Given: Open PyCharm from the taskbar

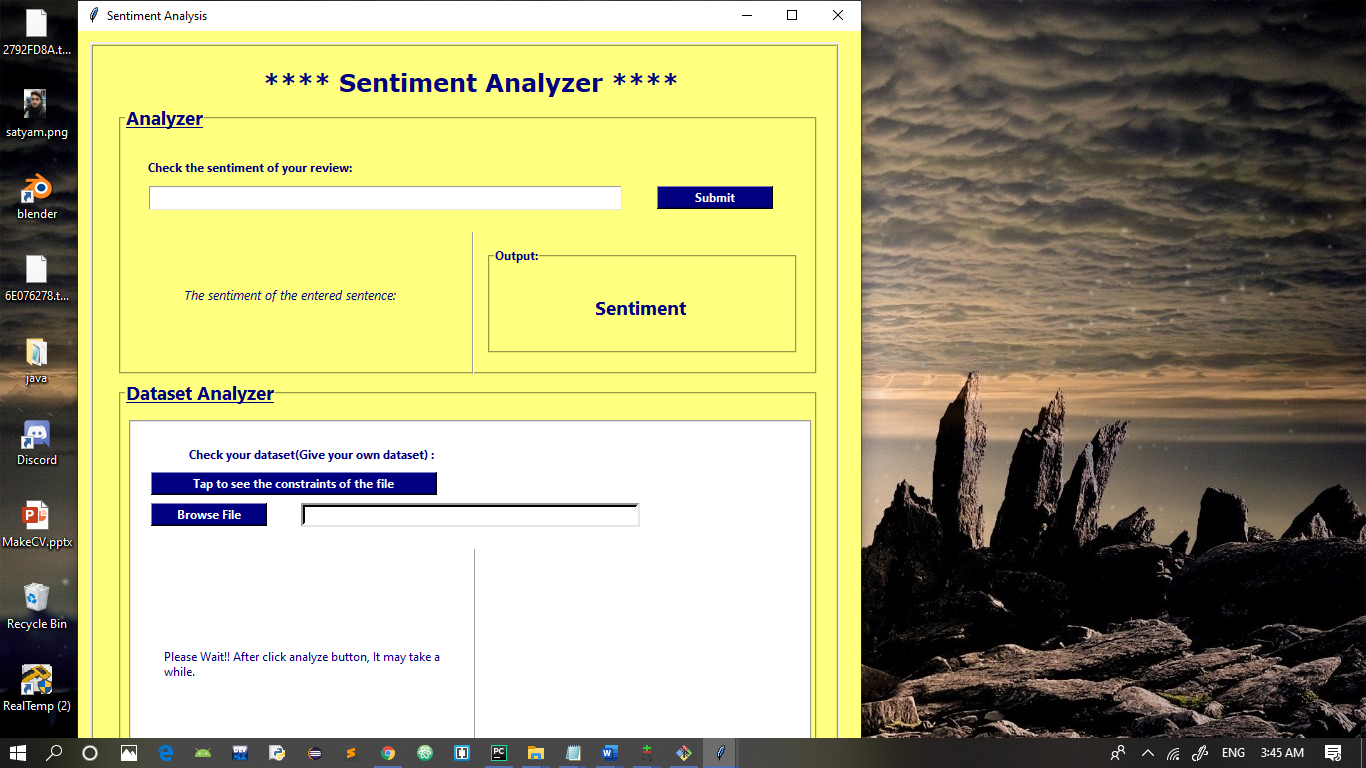Looking at the screenshot, I should 499,753.
